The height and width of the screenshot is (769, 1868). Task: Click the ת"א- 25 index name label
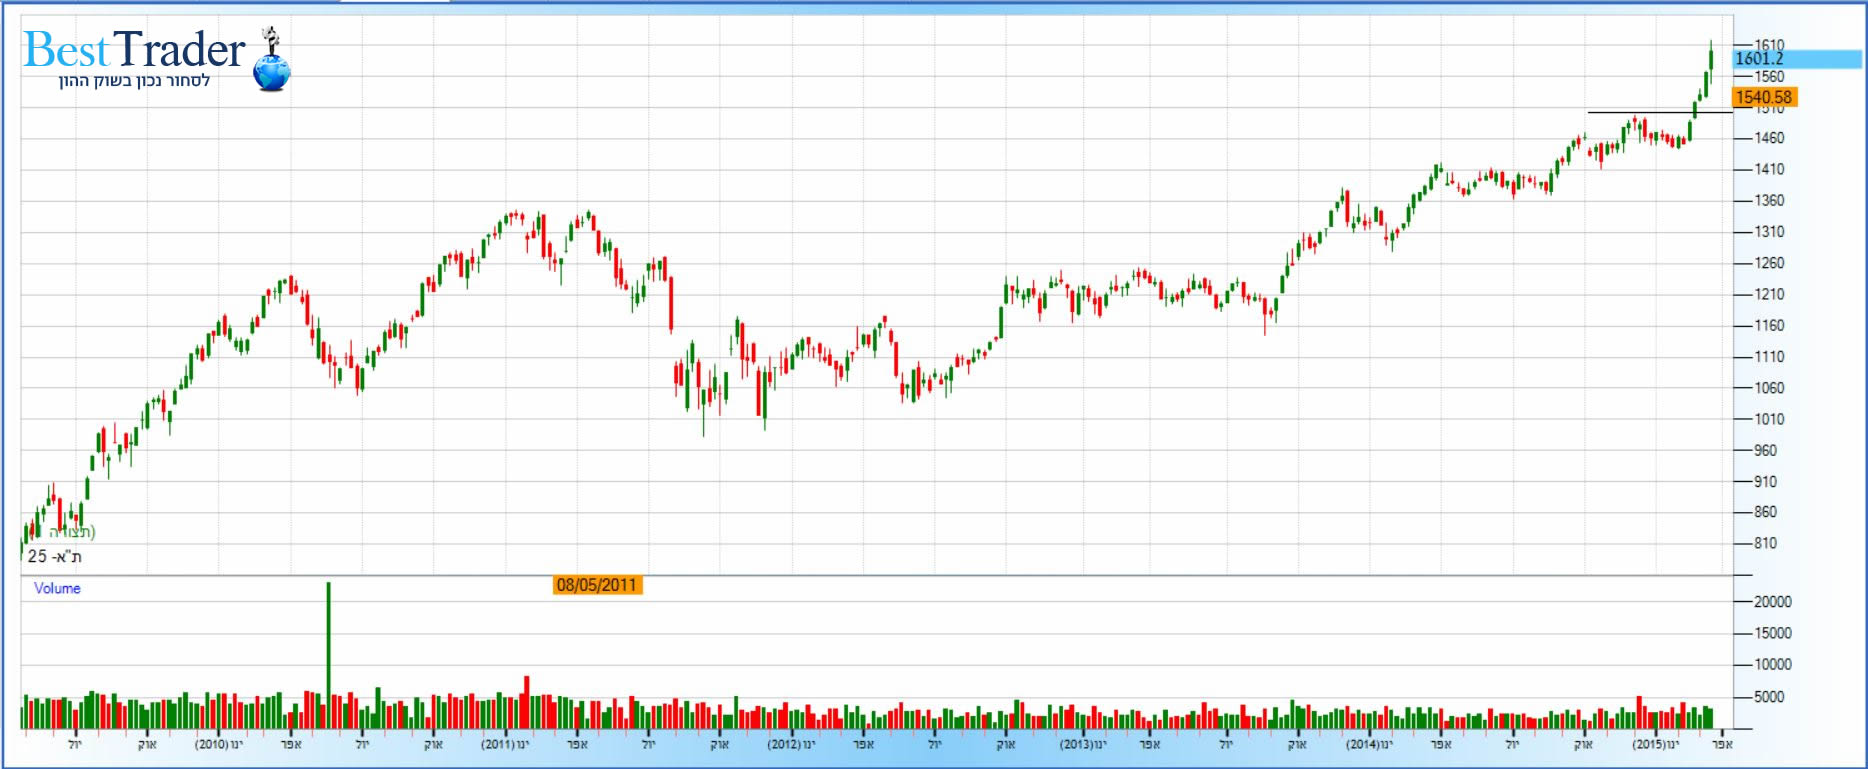pyautogui.click(x=55, y=557)
